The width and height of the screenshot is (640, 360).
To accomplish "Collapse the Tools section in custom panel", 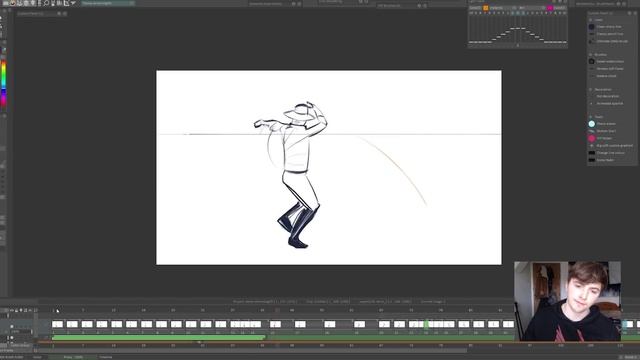I will pyautogui.click(x=590, y=117).
